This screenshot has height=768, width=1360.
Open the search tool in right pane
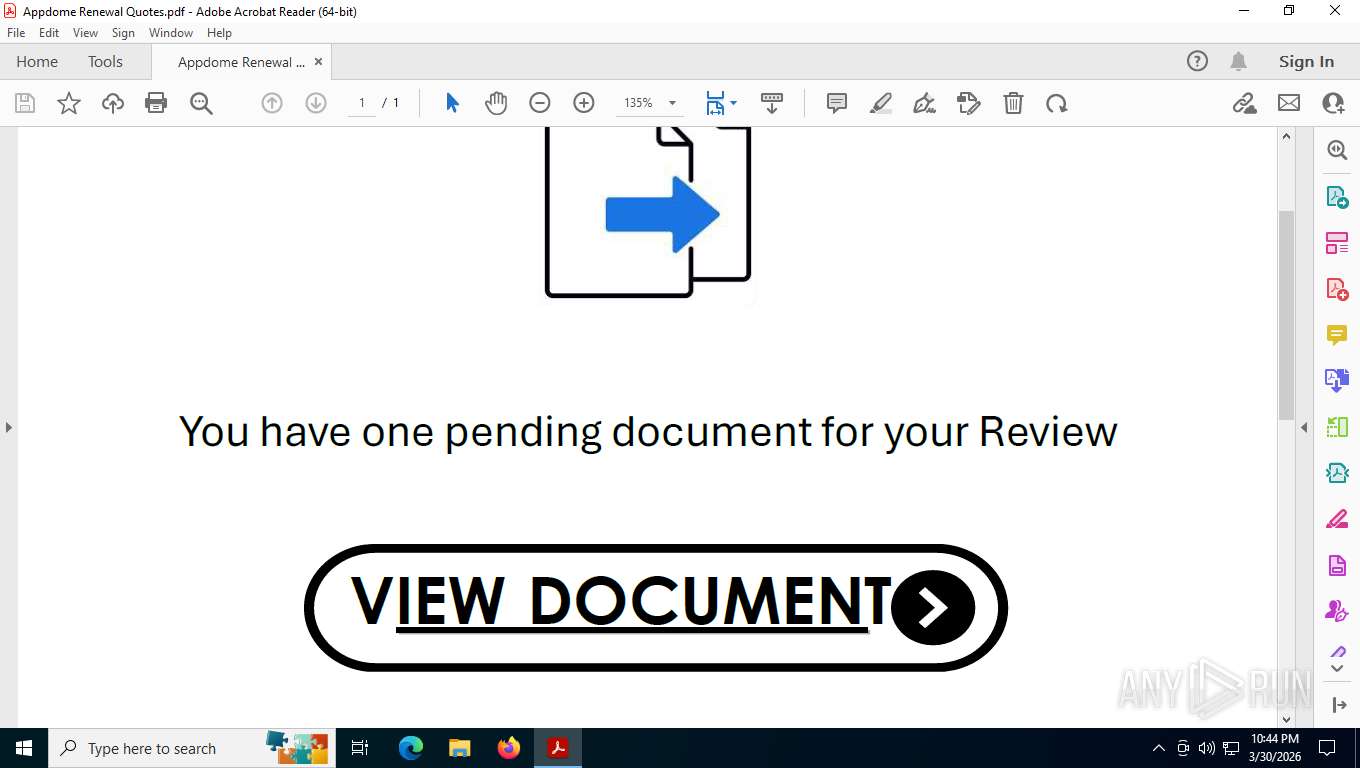1337,150
